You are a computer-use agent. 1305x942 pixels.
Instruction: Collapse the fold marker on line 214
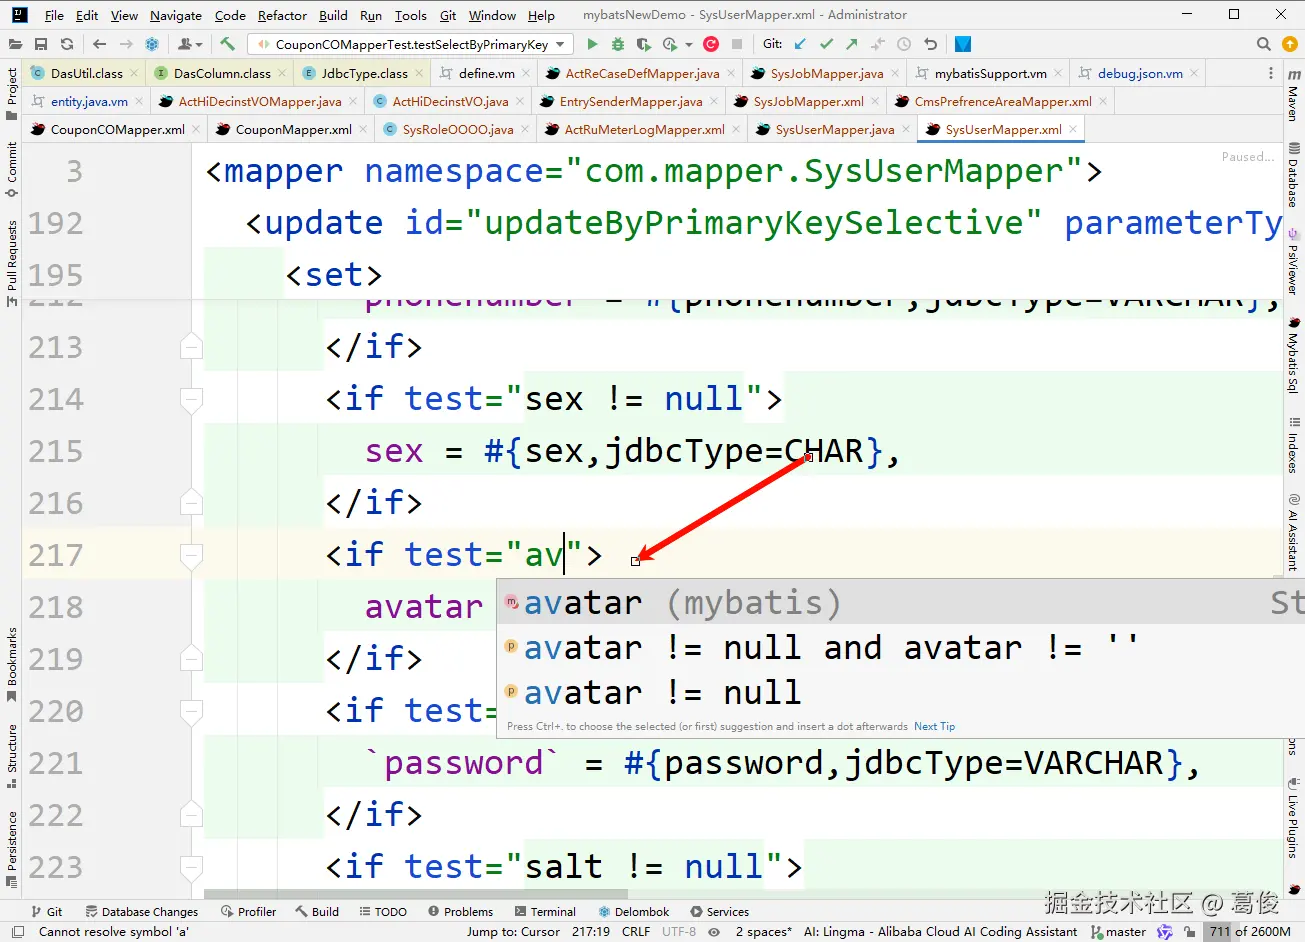coord(191,399)
